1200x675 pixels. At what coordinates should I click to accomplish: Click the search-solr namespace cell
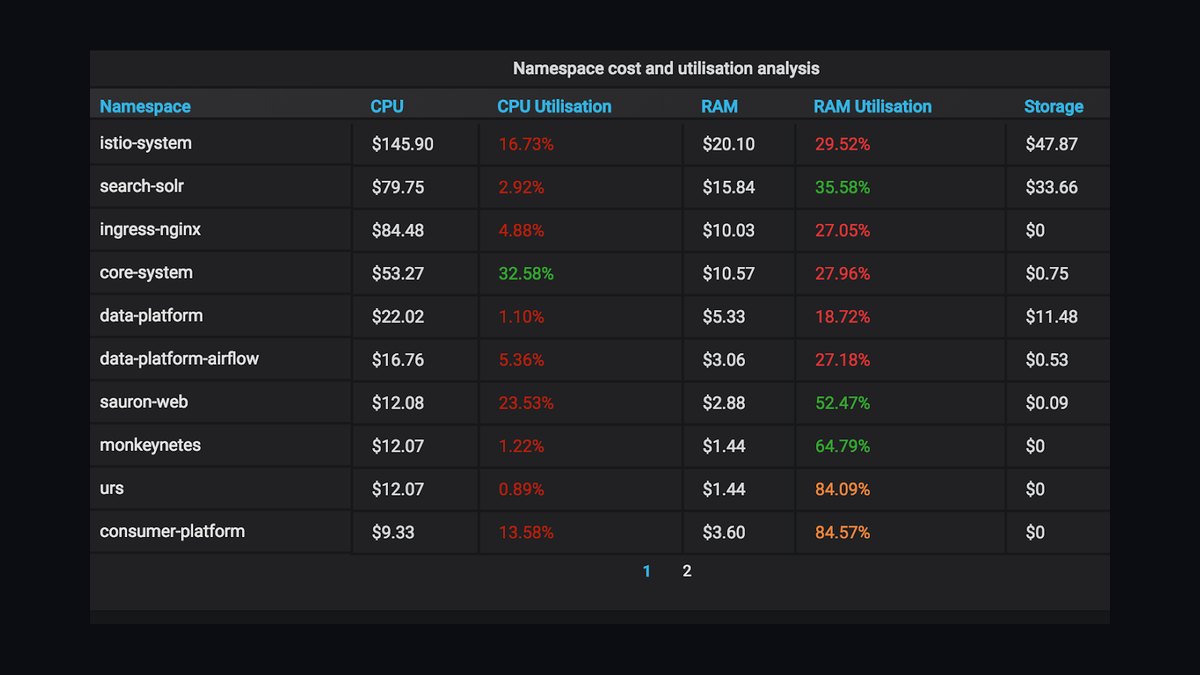221,187
